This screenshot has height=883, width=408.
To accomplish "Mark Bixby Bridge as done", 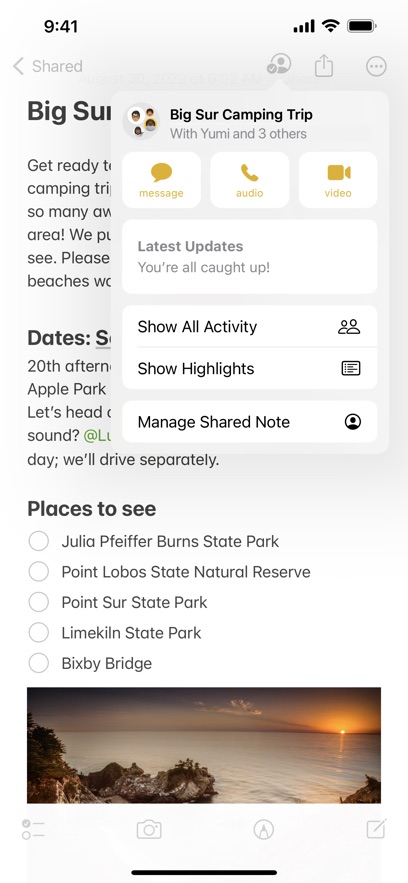I will coord(39,663).
